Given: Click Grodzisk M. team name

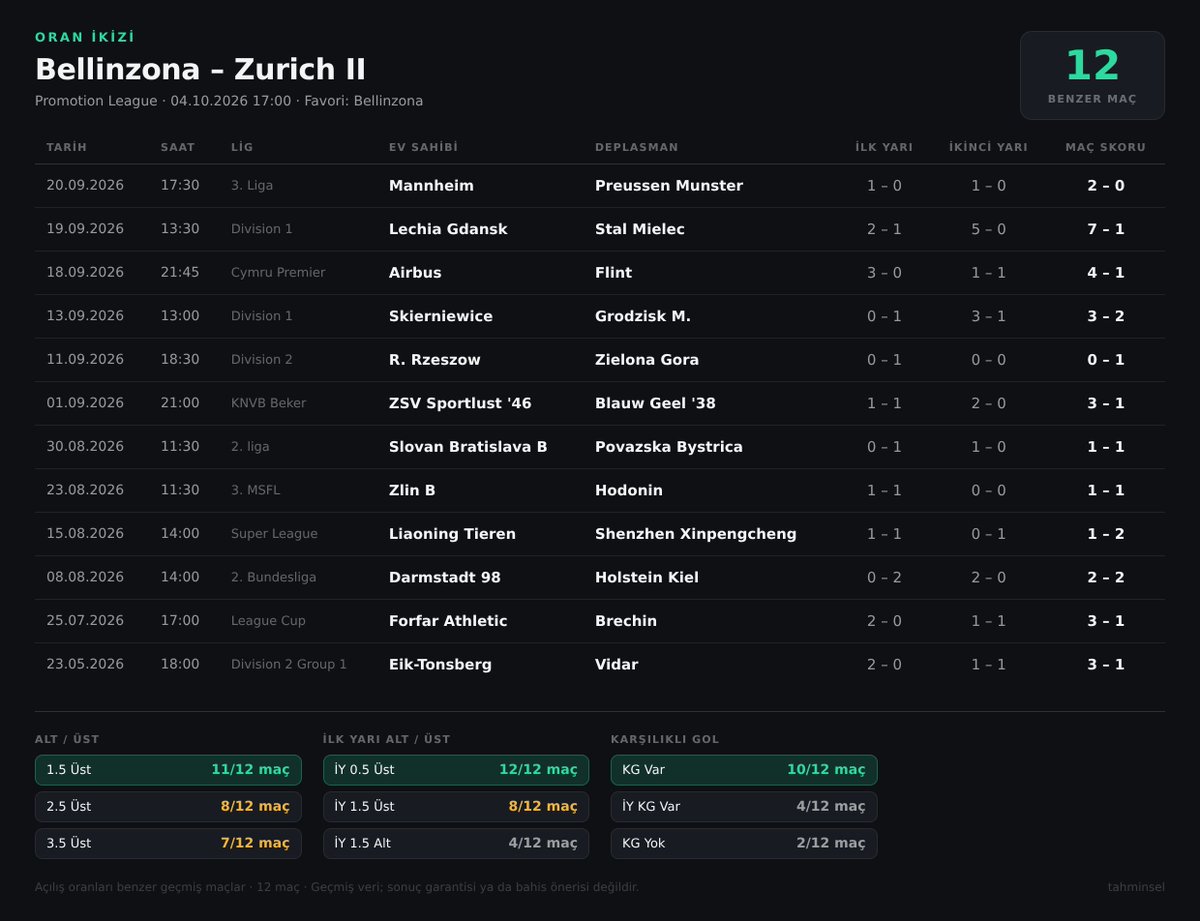Looking at the screenshot, I should point(643,316).
